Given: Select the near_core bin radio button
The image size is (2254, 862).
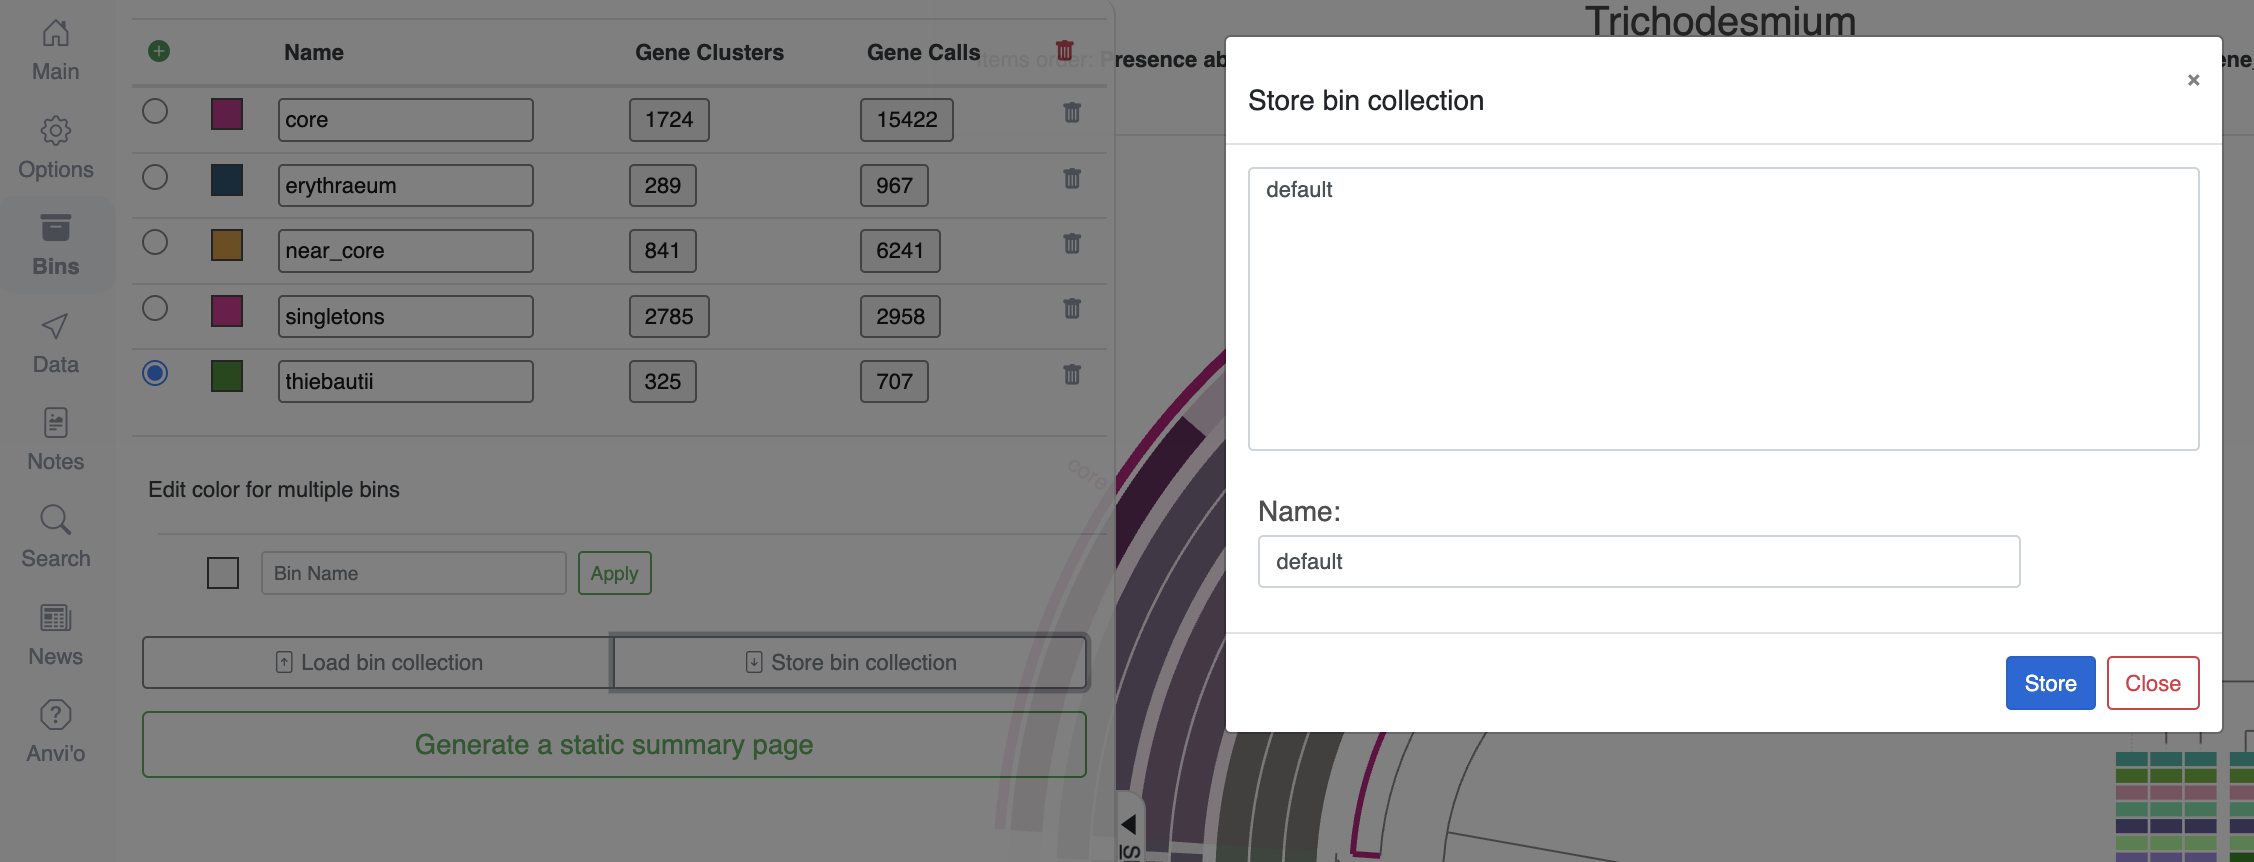Looking at the screenshot, I should (x=155, y=242).
